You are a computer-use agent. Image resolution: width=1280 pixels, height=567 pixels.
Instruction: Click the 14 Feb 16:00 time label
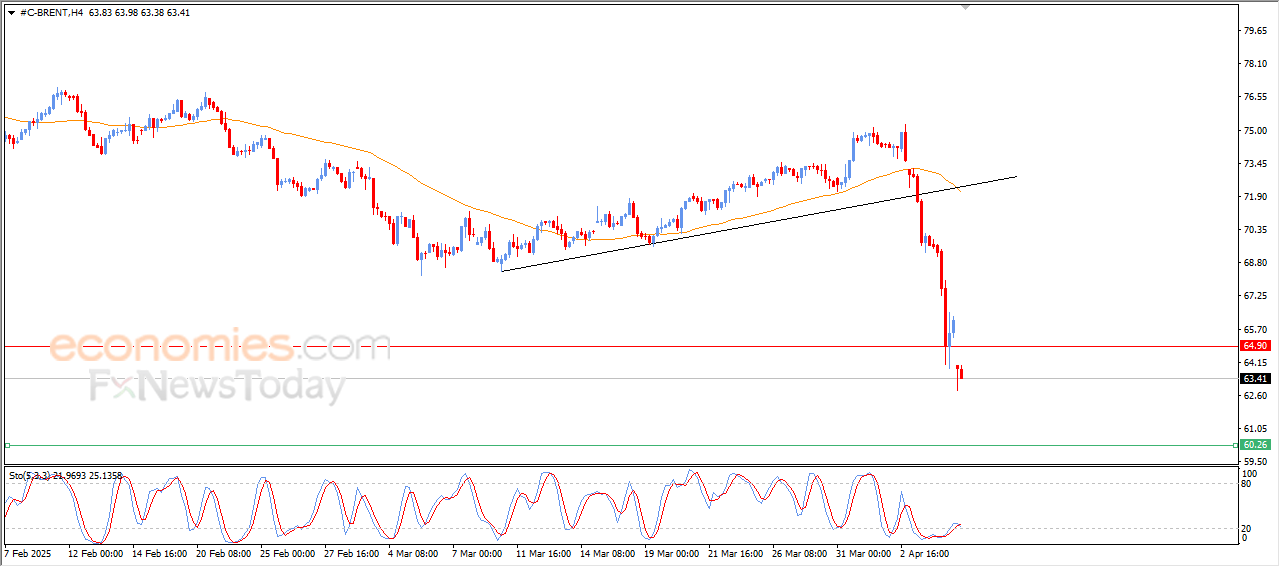coord(159,552)
